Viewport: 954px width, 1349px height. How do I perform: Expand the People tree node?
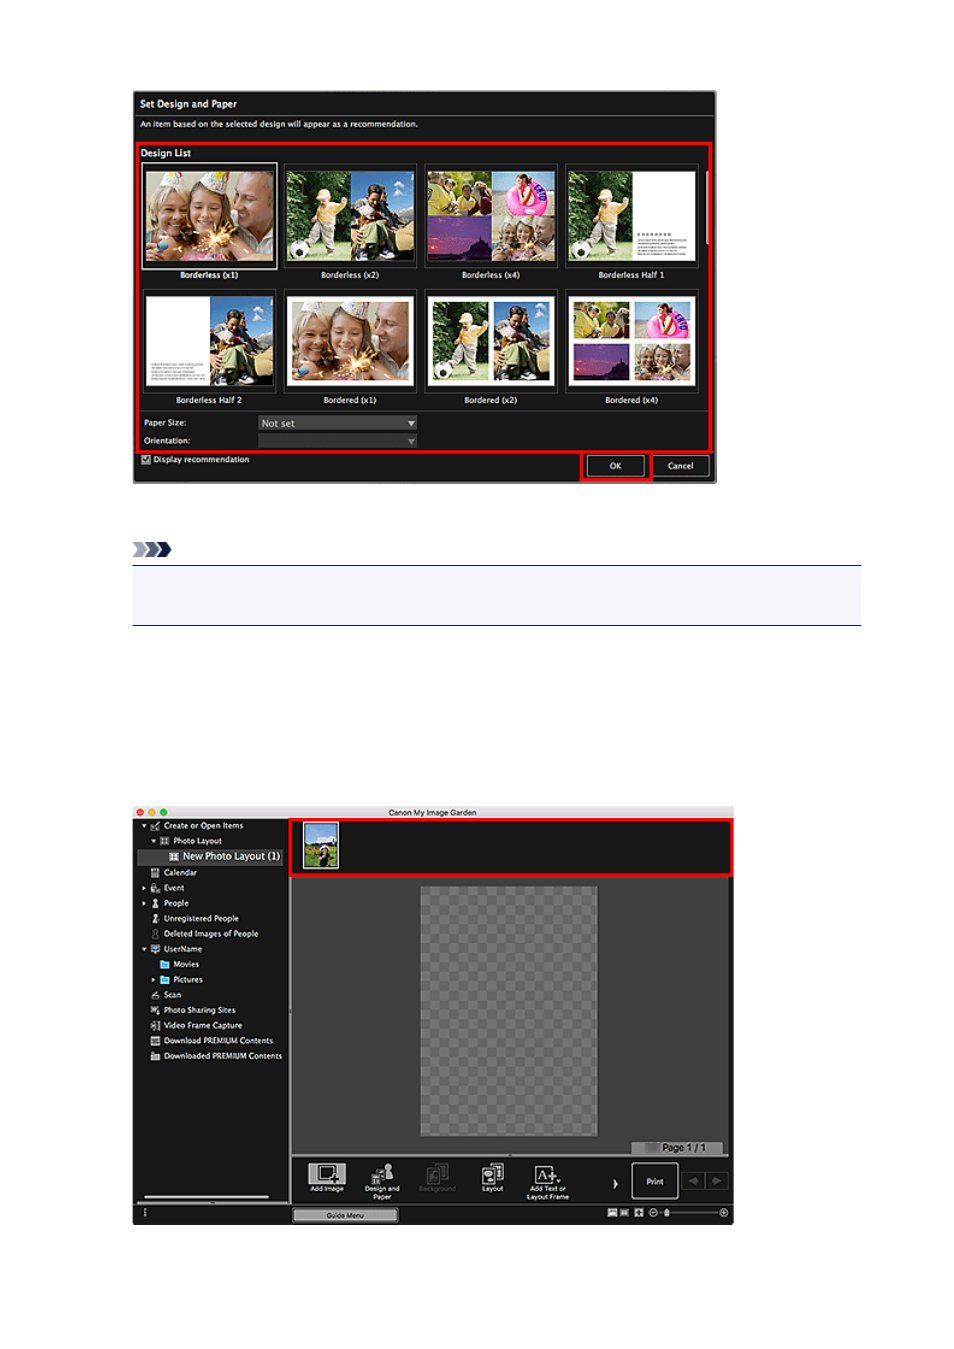click(x=144, y=903)
